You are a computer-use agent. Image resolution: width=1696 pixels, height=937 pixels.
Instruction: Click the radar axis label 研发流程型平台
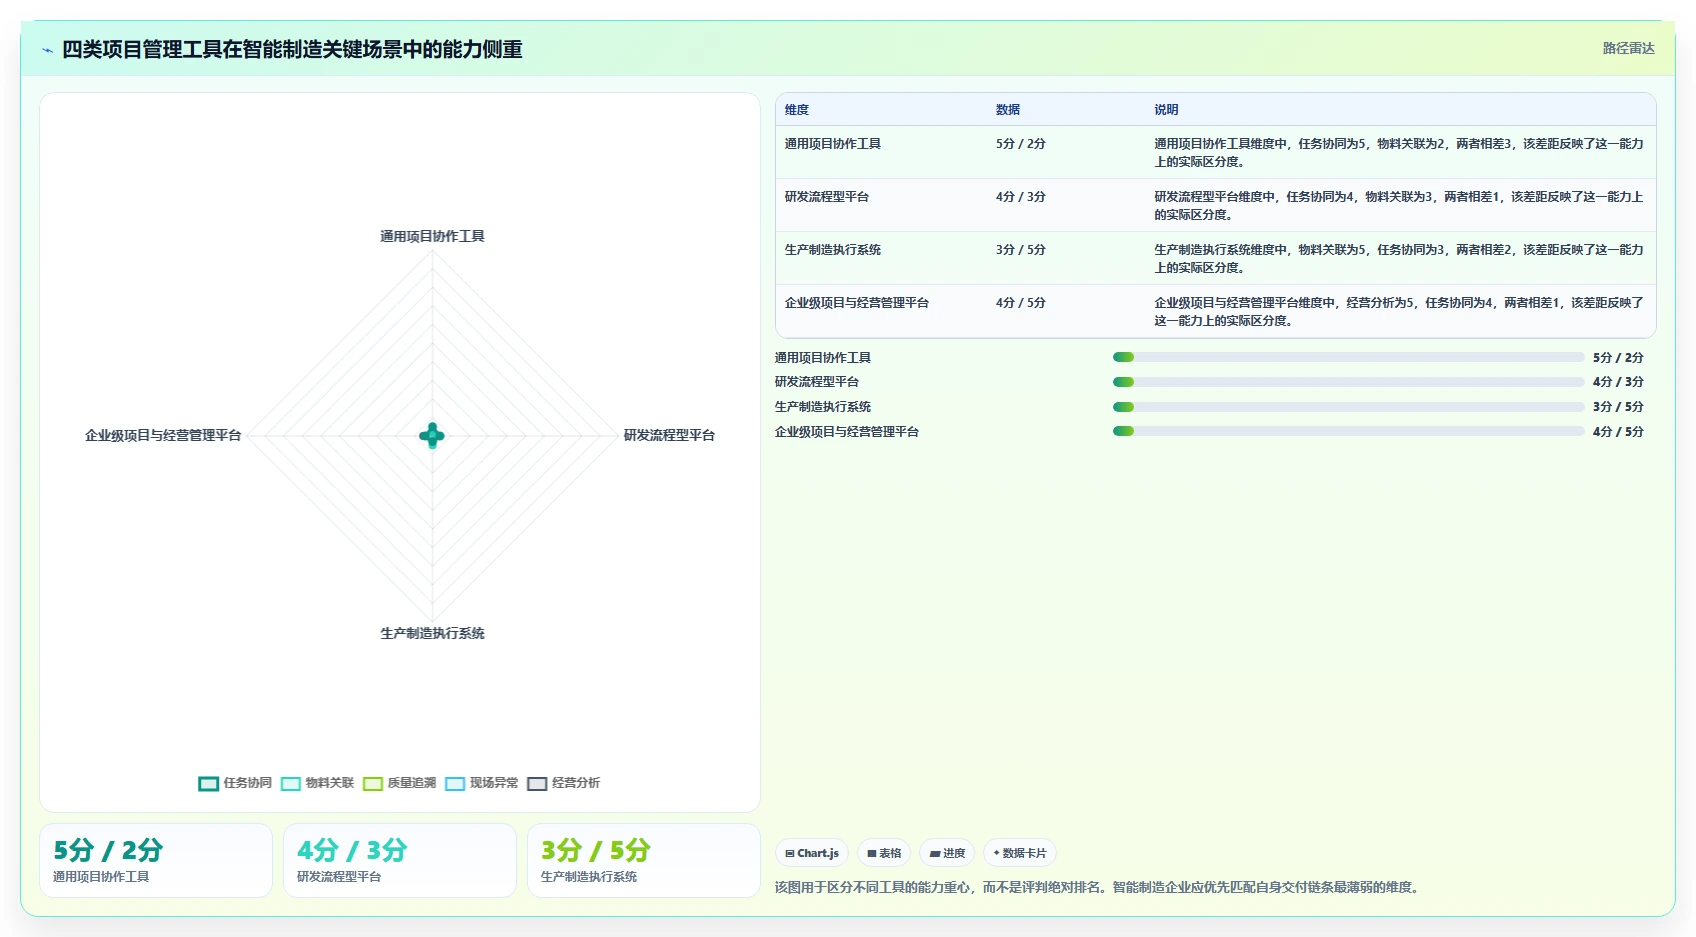[669, 435]
